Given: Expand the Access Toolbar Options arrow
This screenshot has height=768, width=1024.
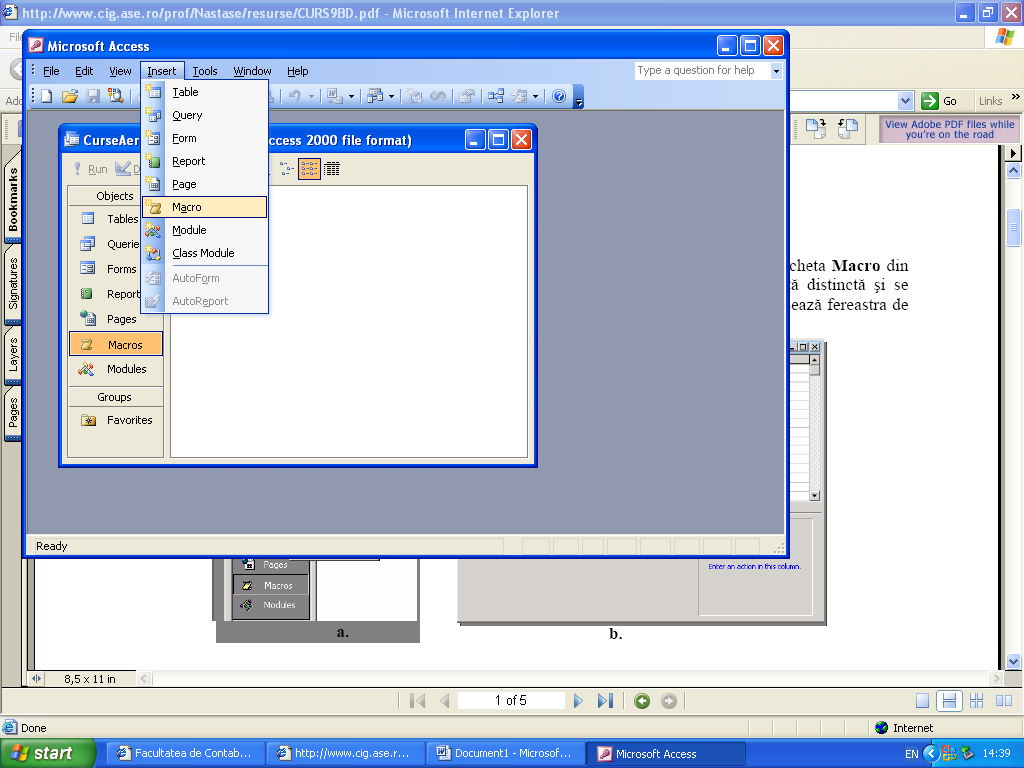Looking at the screenshot, I should pyautogui.click(x=578, y=97).
